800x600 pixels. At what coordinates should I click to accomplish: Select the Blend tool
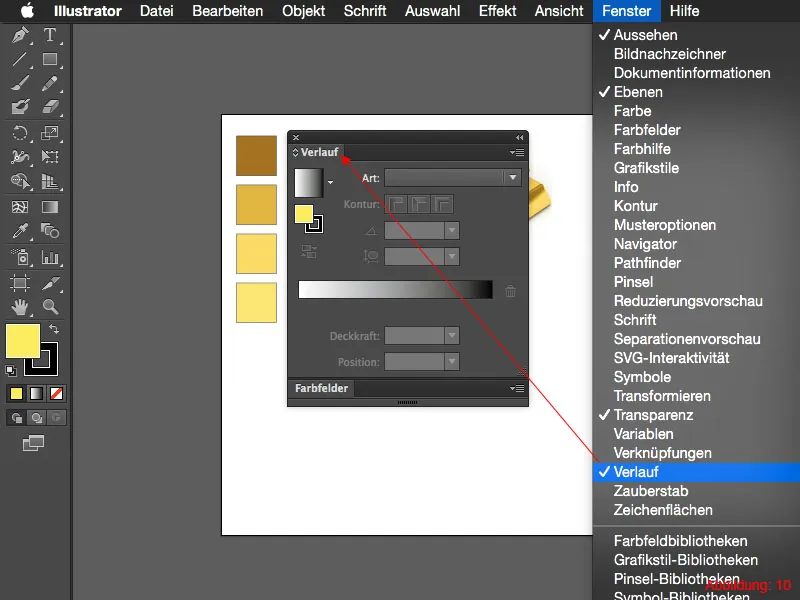[x=50, y=231]
